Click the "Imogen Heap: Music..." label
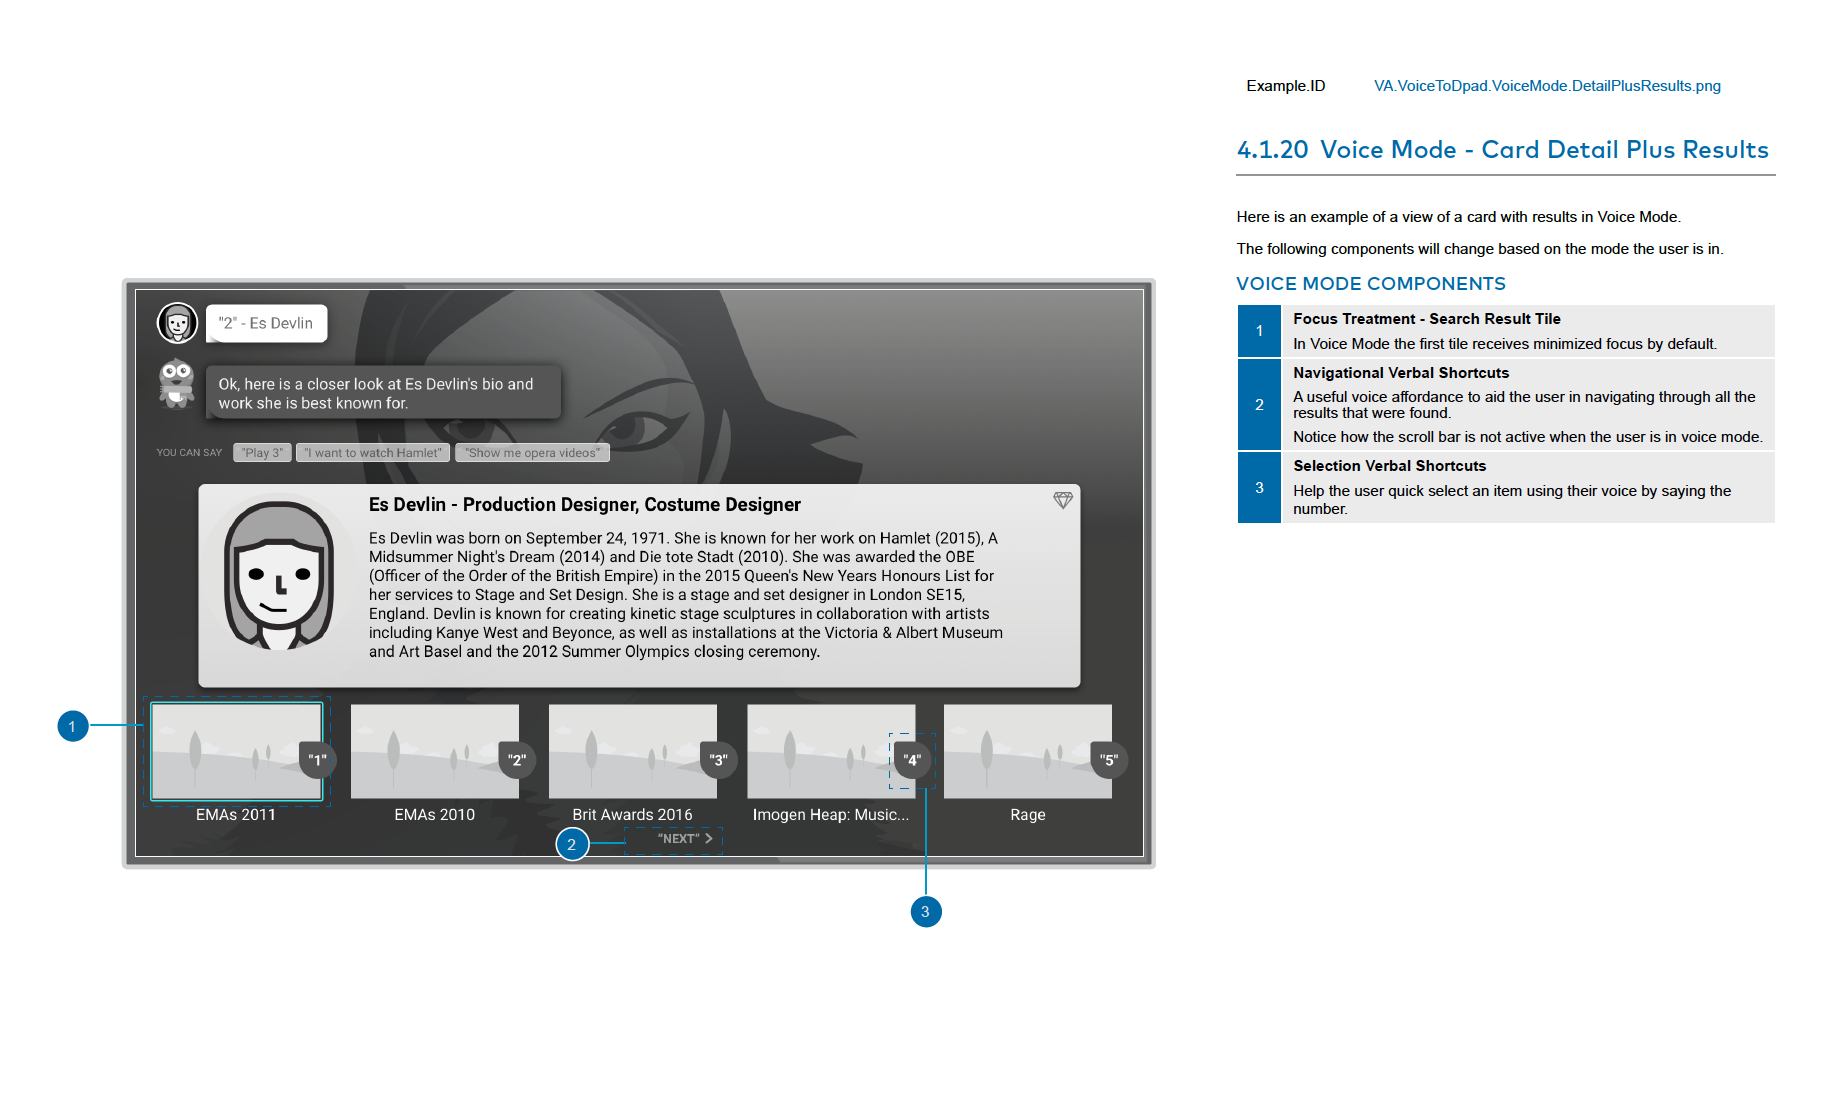Viewport: 1842px width, 1102px height. [x=831, y=815]
